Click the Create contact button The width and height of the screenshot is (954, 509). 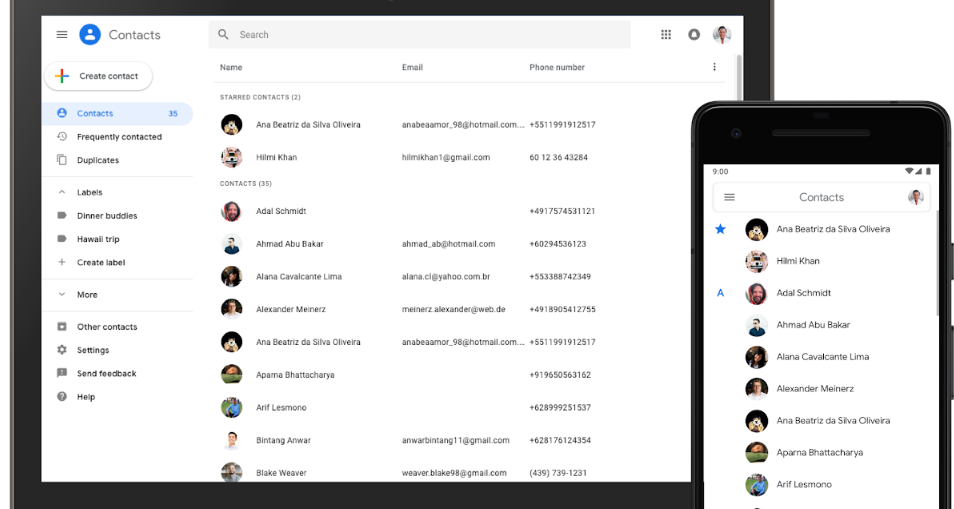coord(98,76)
